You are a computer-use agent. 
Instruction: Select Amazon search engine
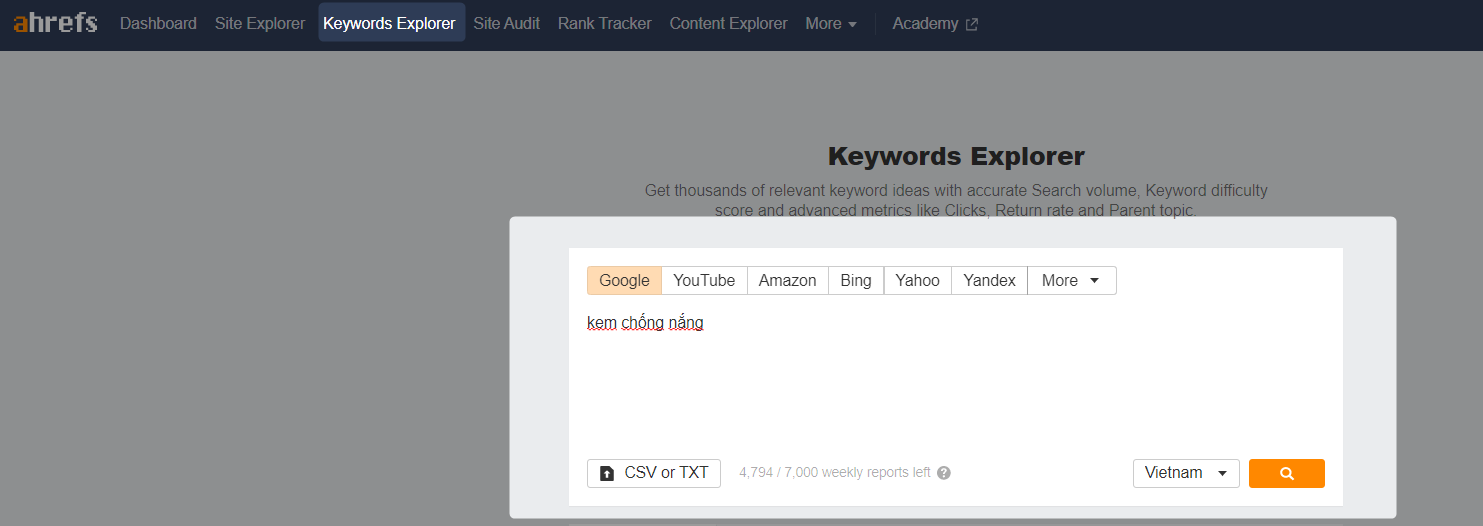tap(787, 281)
